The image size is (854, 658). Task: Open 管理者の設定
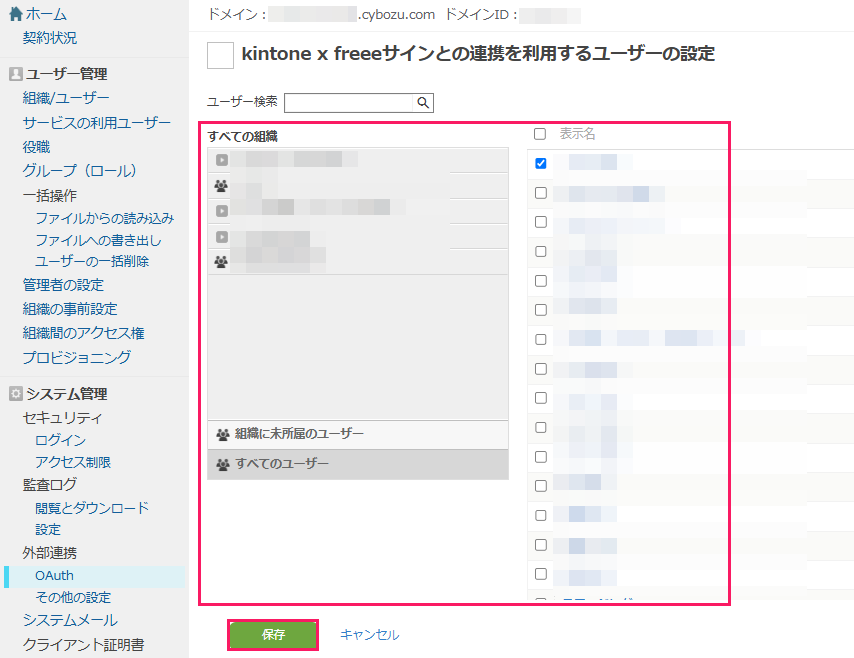pos(63,285)
